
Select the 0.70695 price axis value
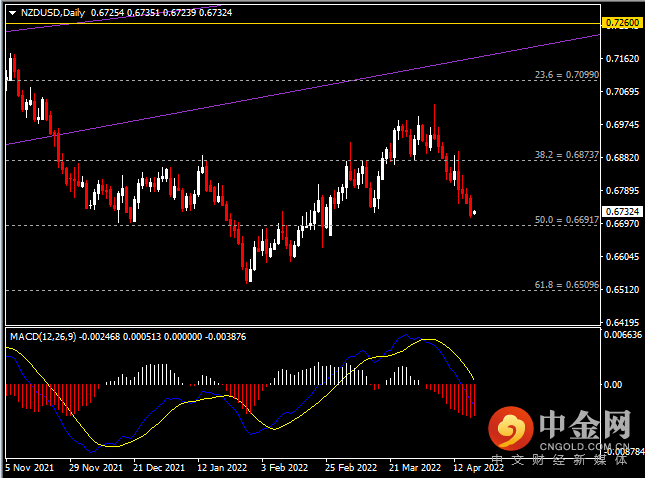pos(622,92)
